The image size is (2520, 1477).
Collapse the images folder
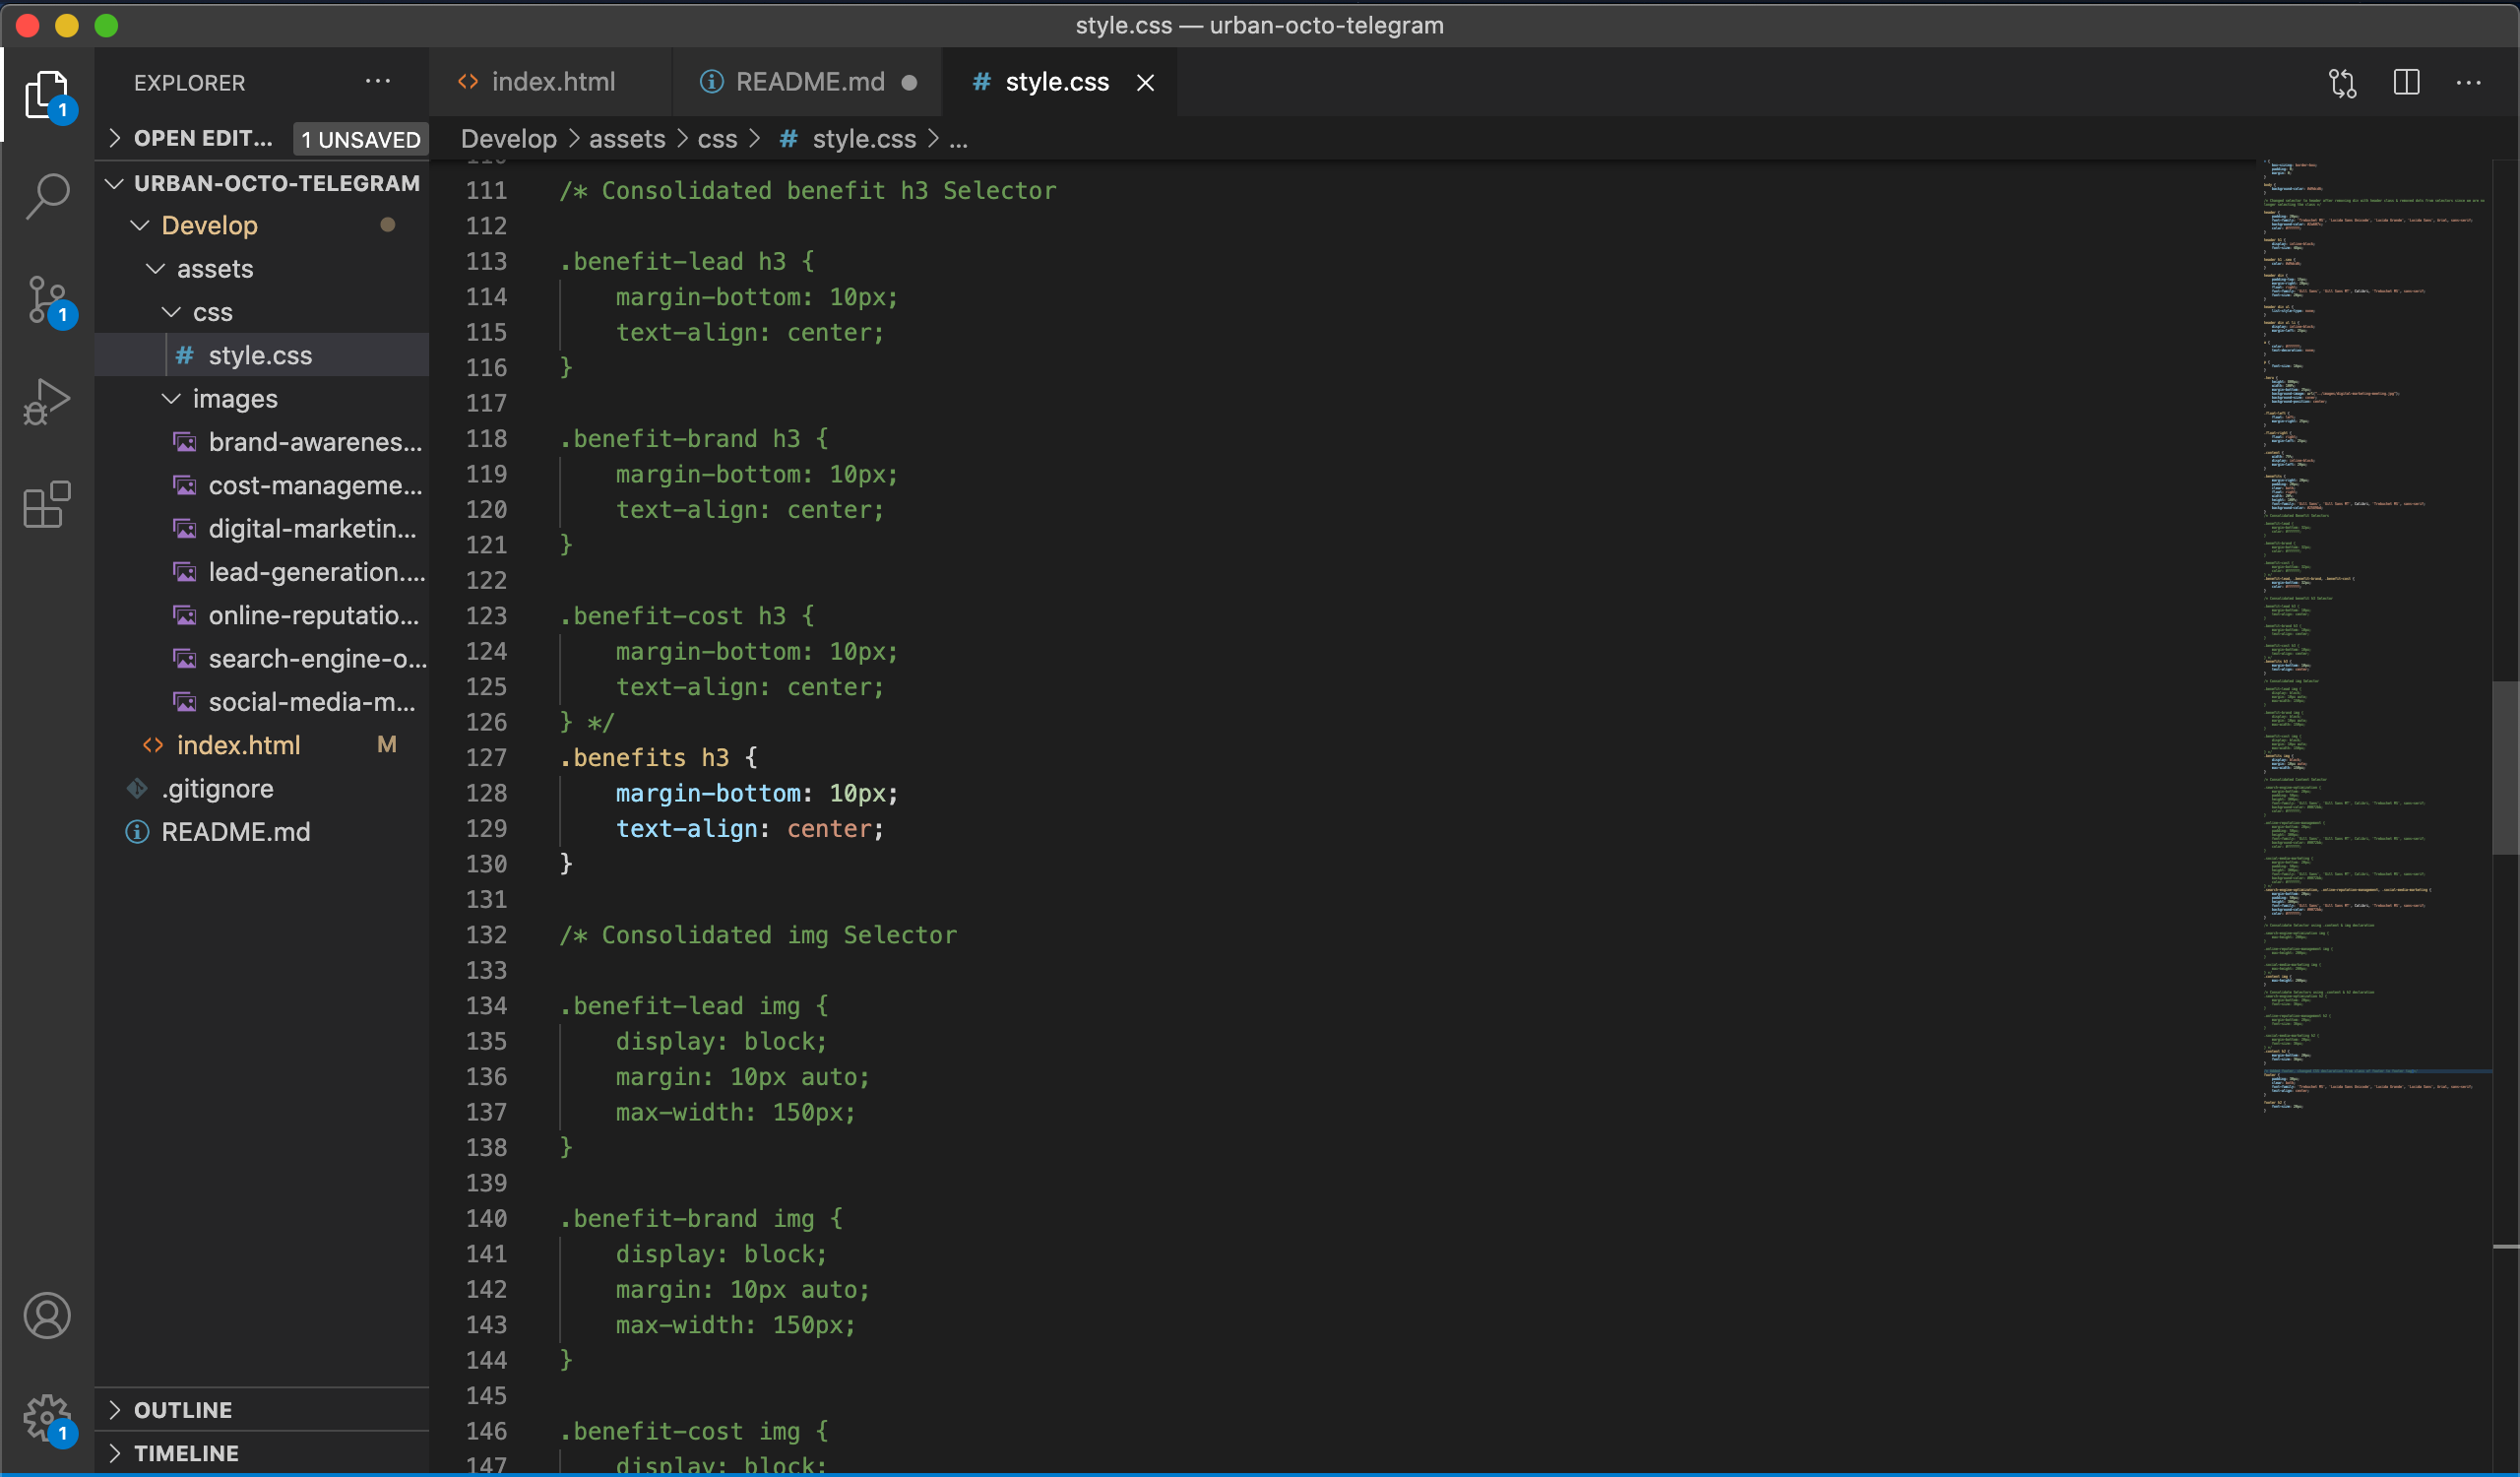click(x=171, y=398)
